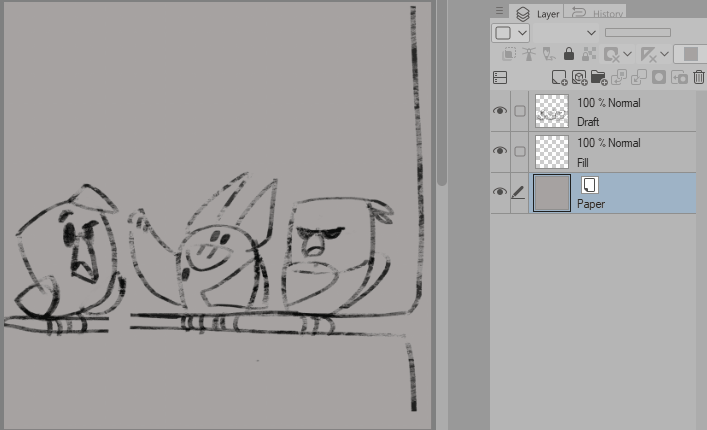Click the Paper layer page icon
Viewport: 707px width, 430px height.
[x=589, y=185]
